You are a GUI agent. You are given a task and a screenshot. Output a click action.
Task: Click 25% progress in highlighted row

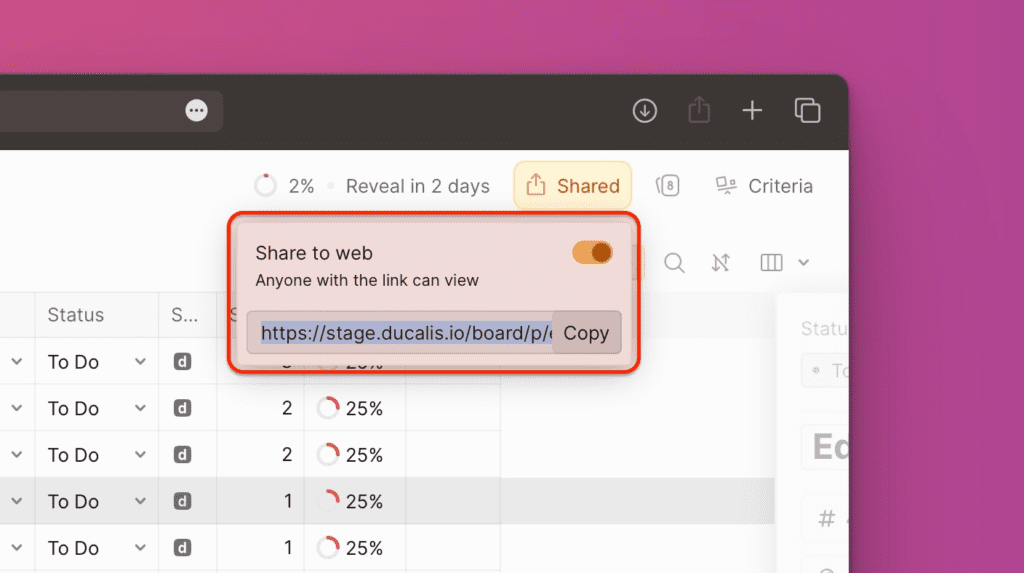pos(351,501)
